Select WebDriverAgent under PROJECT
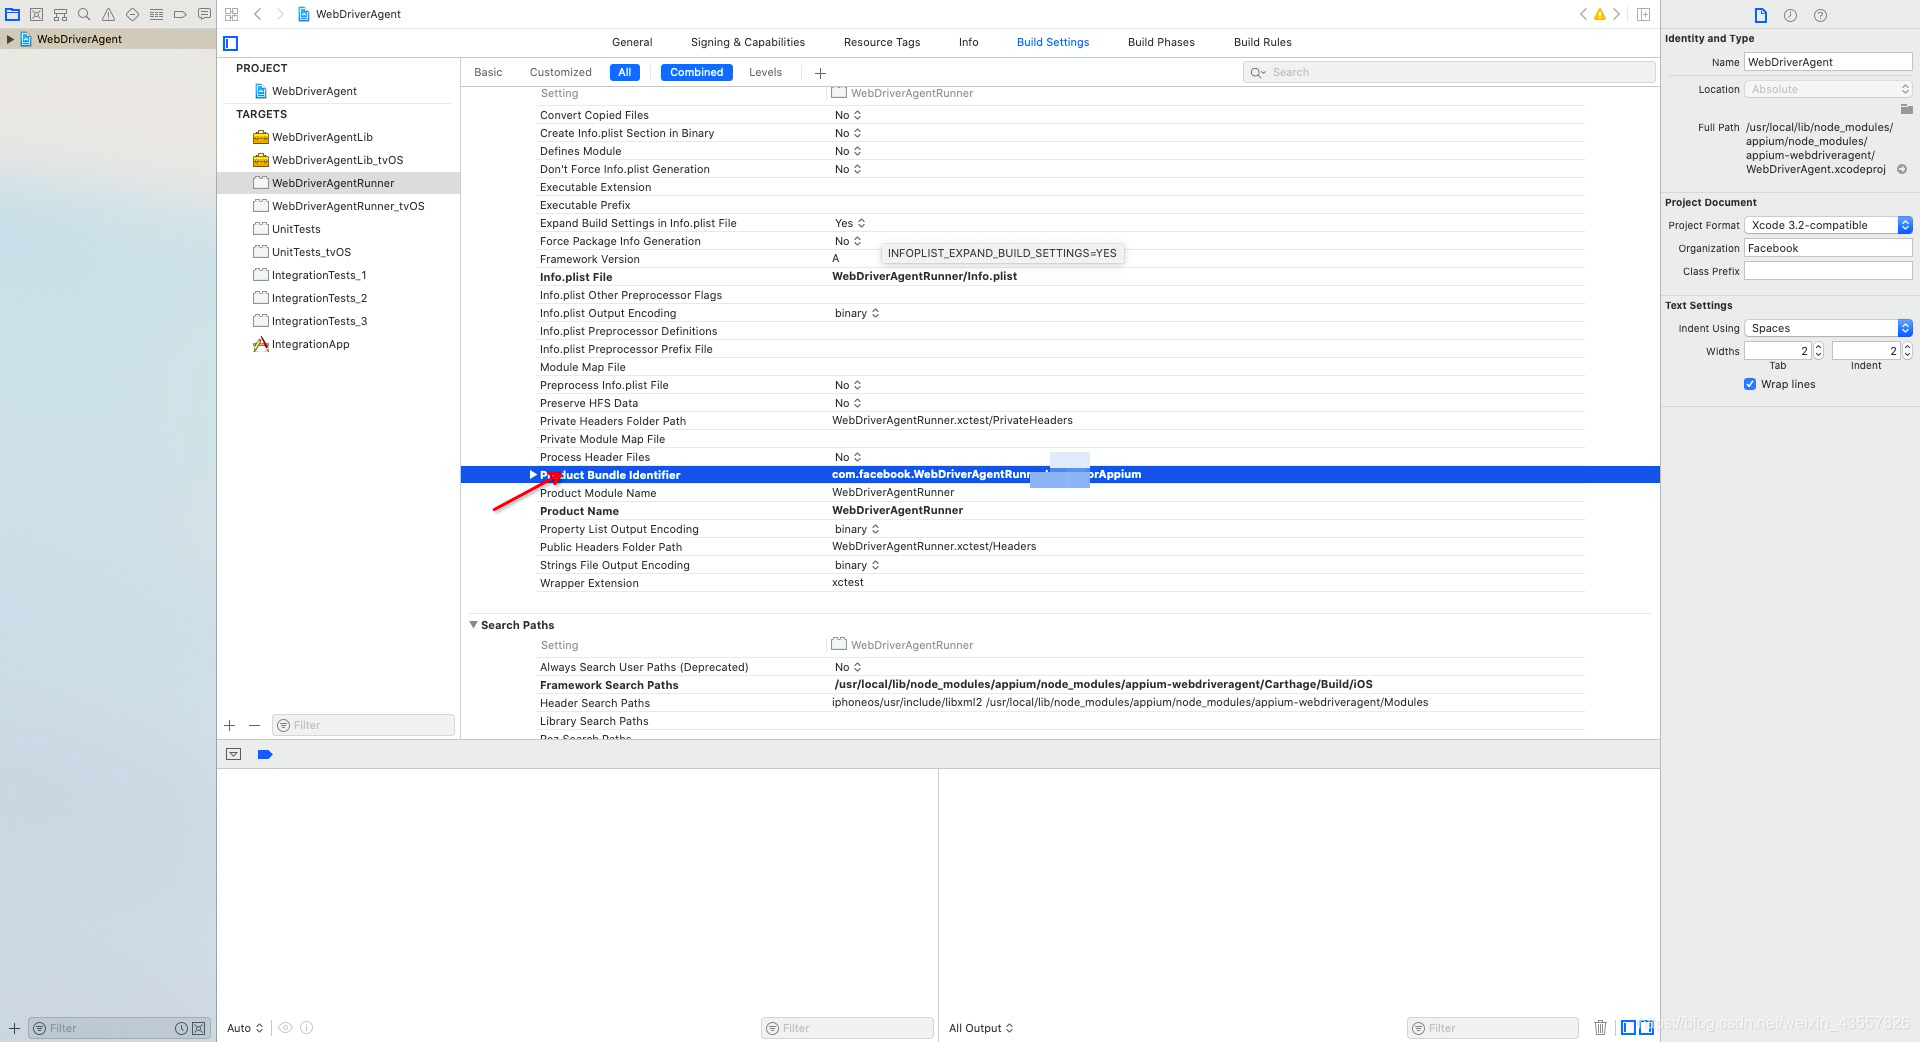The height and width of the screenshot is (1042, 1920). [x=314, y=91]
